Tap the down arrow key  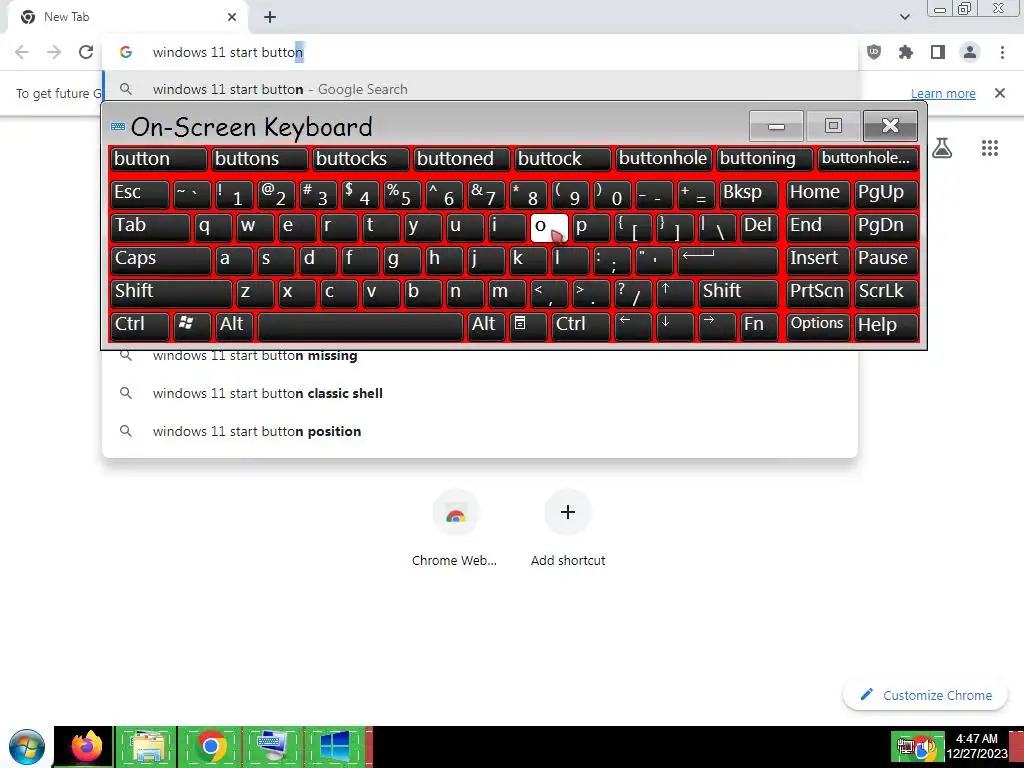[675, 326]
